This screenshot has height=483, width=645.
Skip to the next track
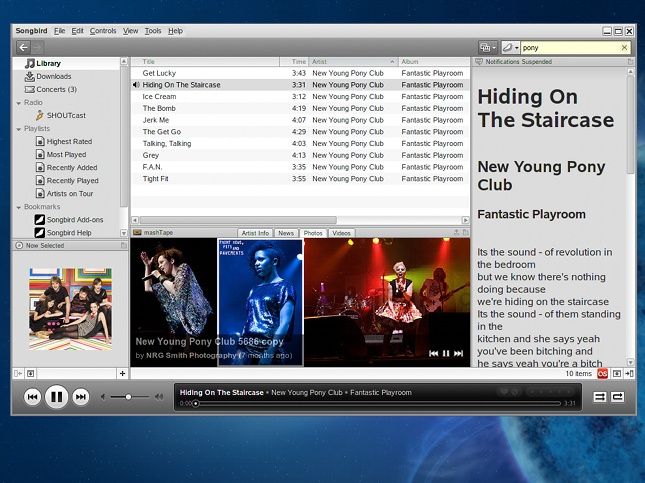[81, 397]
